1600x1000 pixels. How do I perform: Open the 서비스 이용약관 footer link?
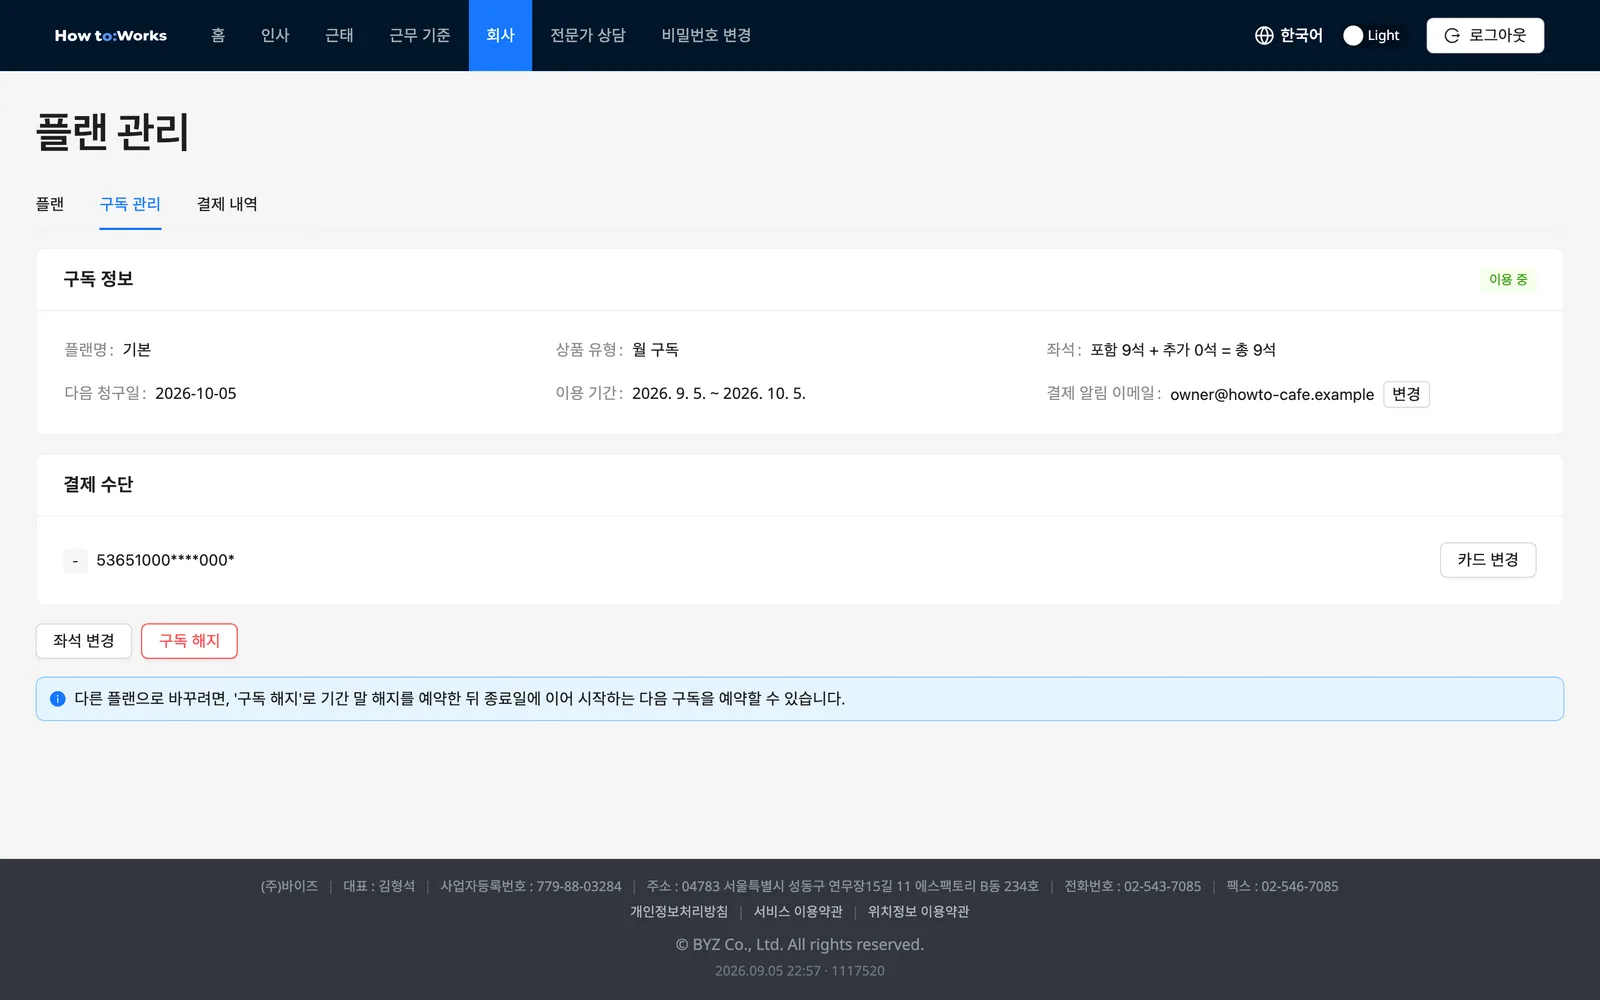[798, 912]
